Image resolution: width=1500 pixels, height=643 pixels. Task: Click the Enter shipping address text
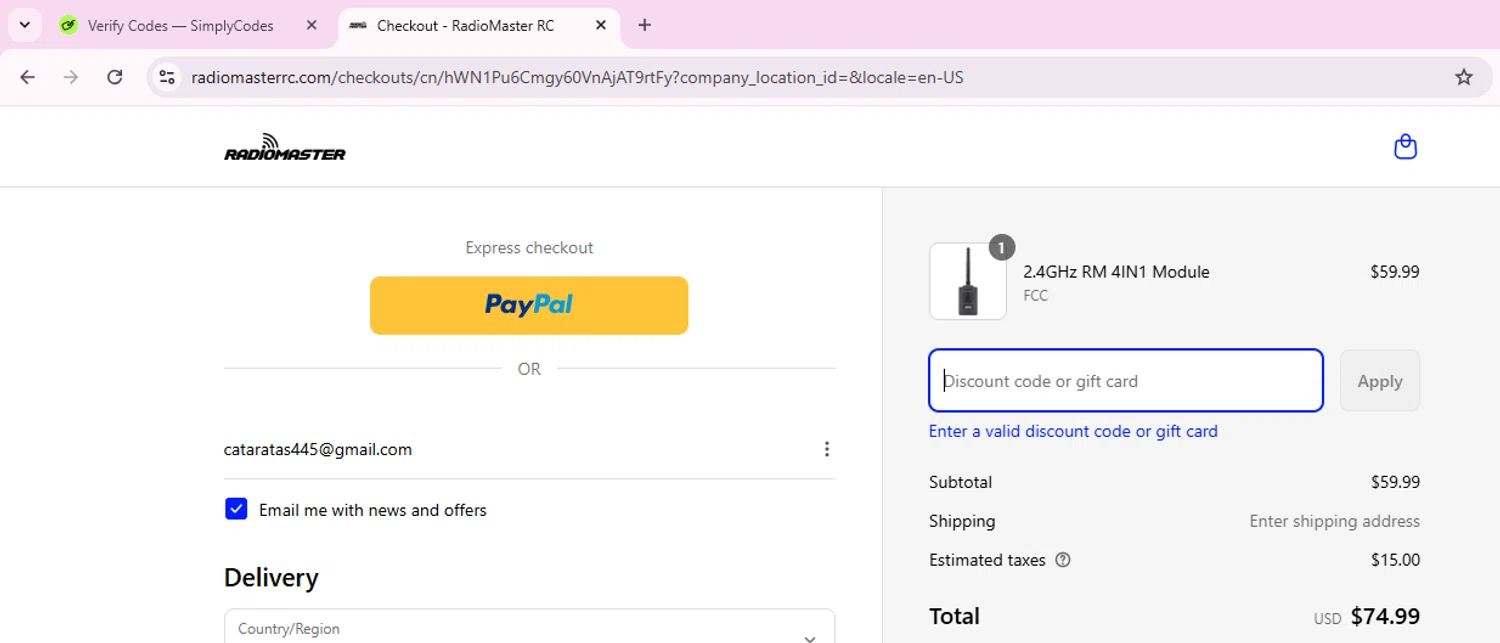(1334, 521)
